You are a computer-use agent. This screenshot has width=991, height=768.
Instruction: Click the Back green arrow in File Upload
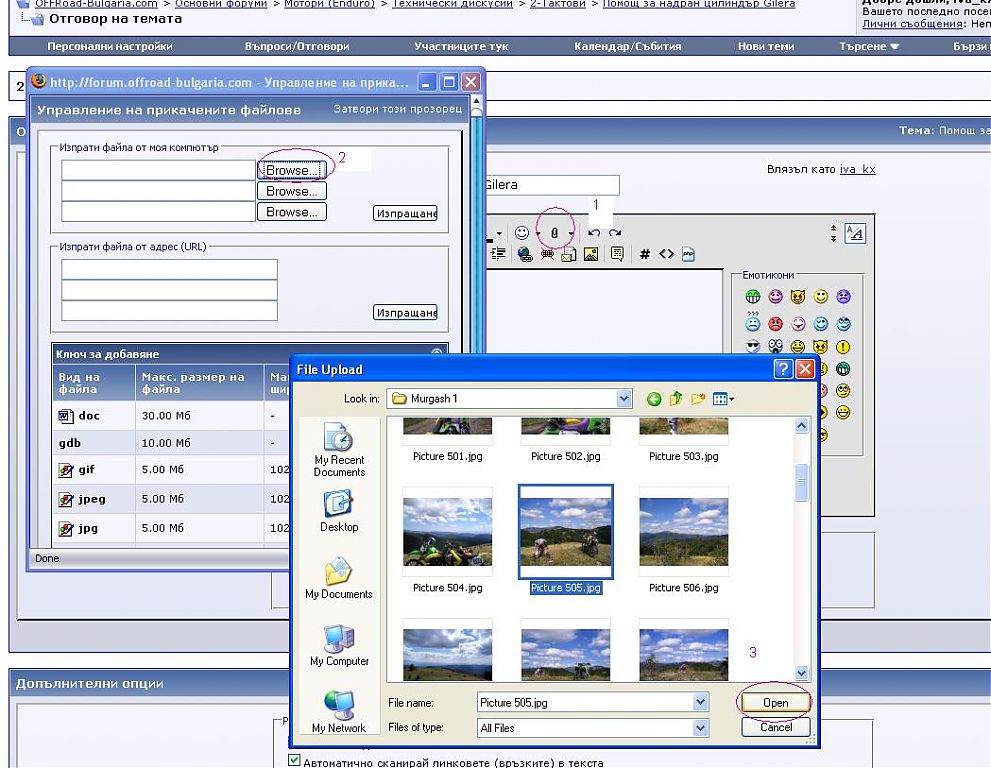tap(654, 399)
